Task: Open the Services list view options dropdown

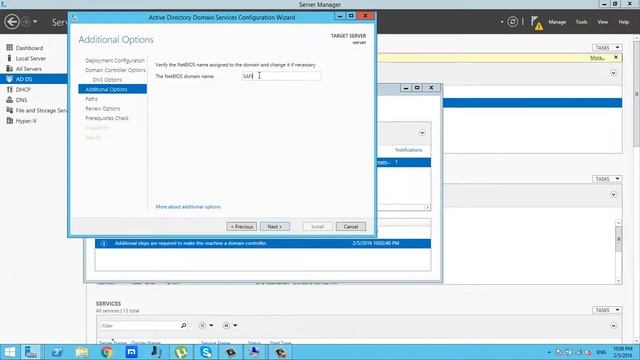Action: [206, 325]
